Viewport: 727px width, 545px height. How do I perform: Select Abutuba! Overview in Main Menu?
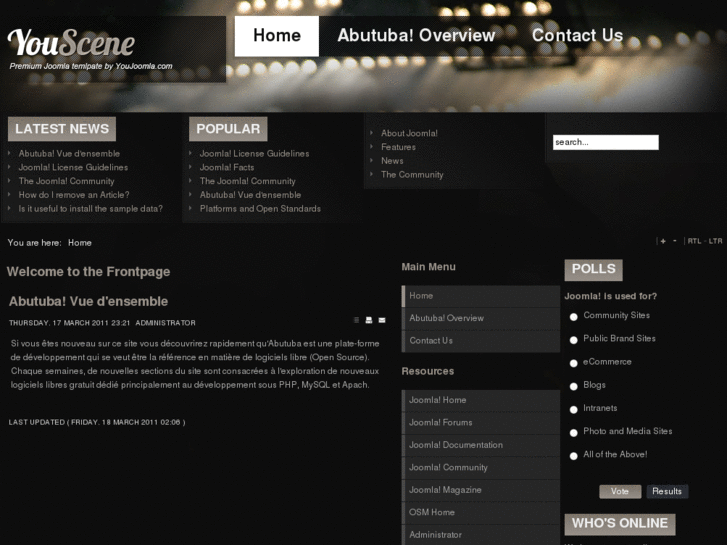(481, 318)
